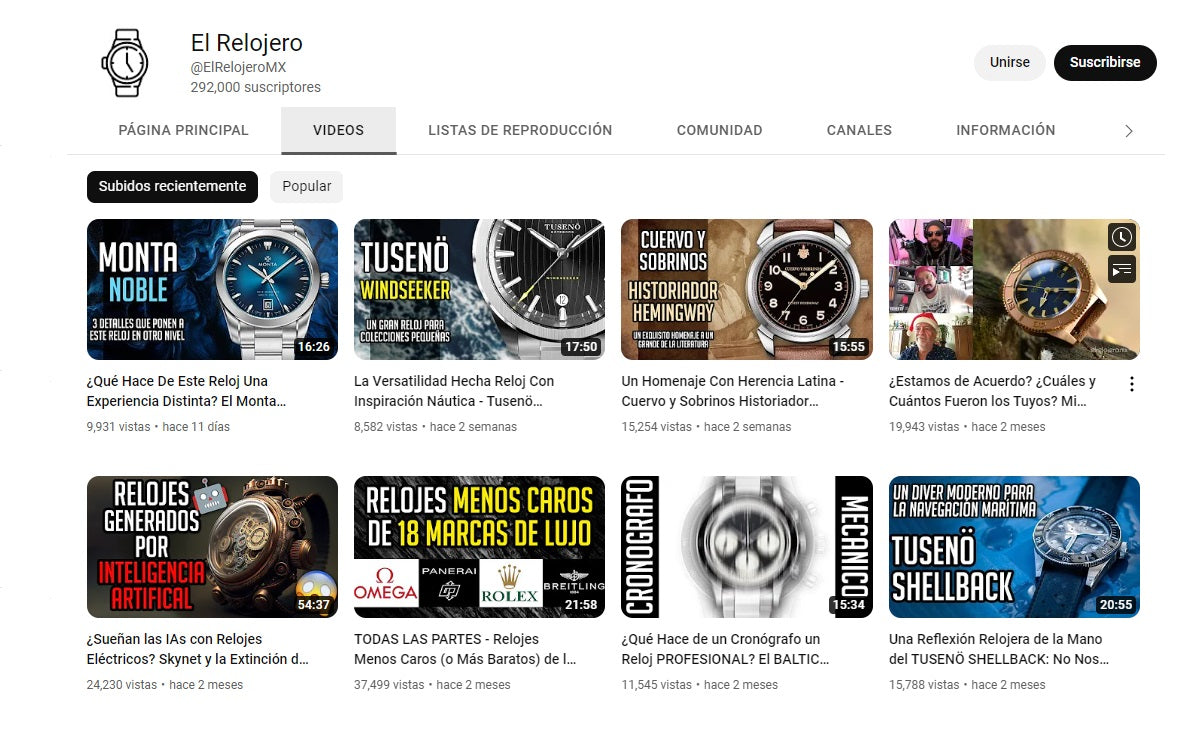Click 24,230 vistas • hace 2 meses
Screen dimensions: 1201x739
tap(165, 685)
